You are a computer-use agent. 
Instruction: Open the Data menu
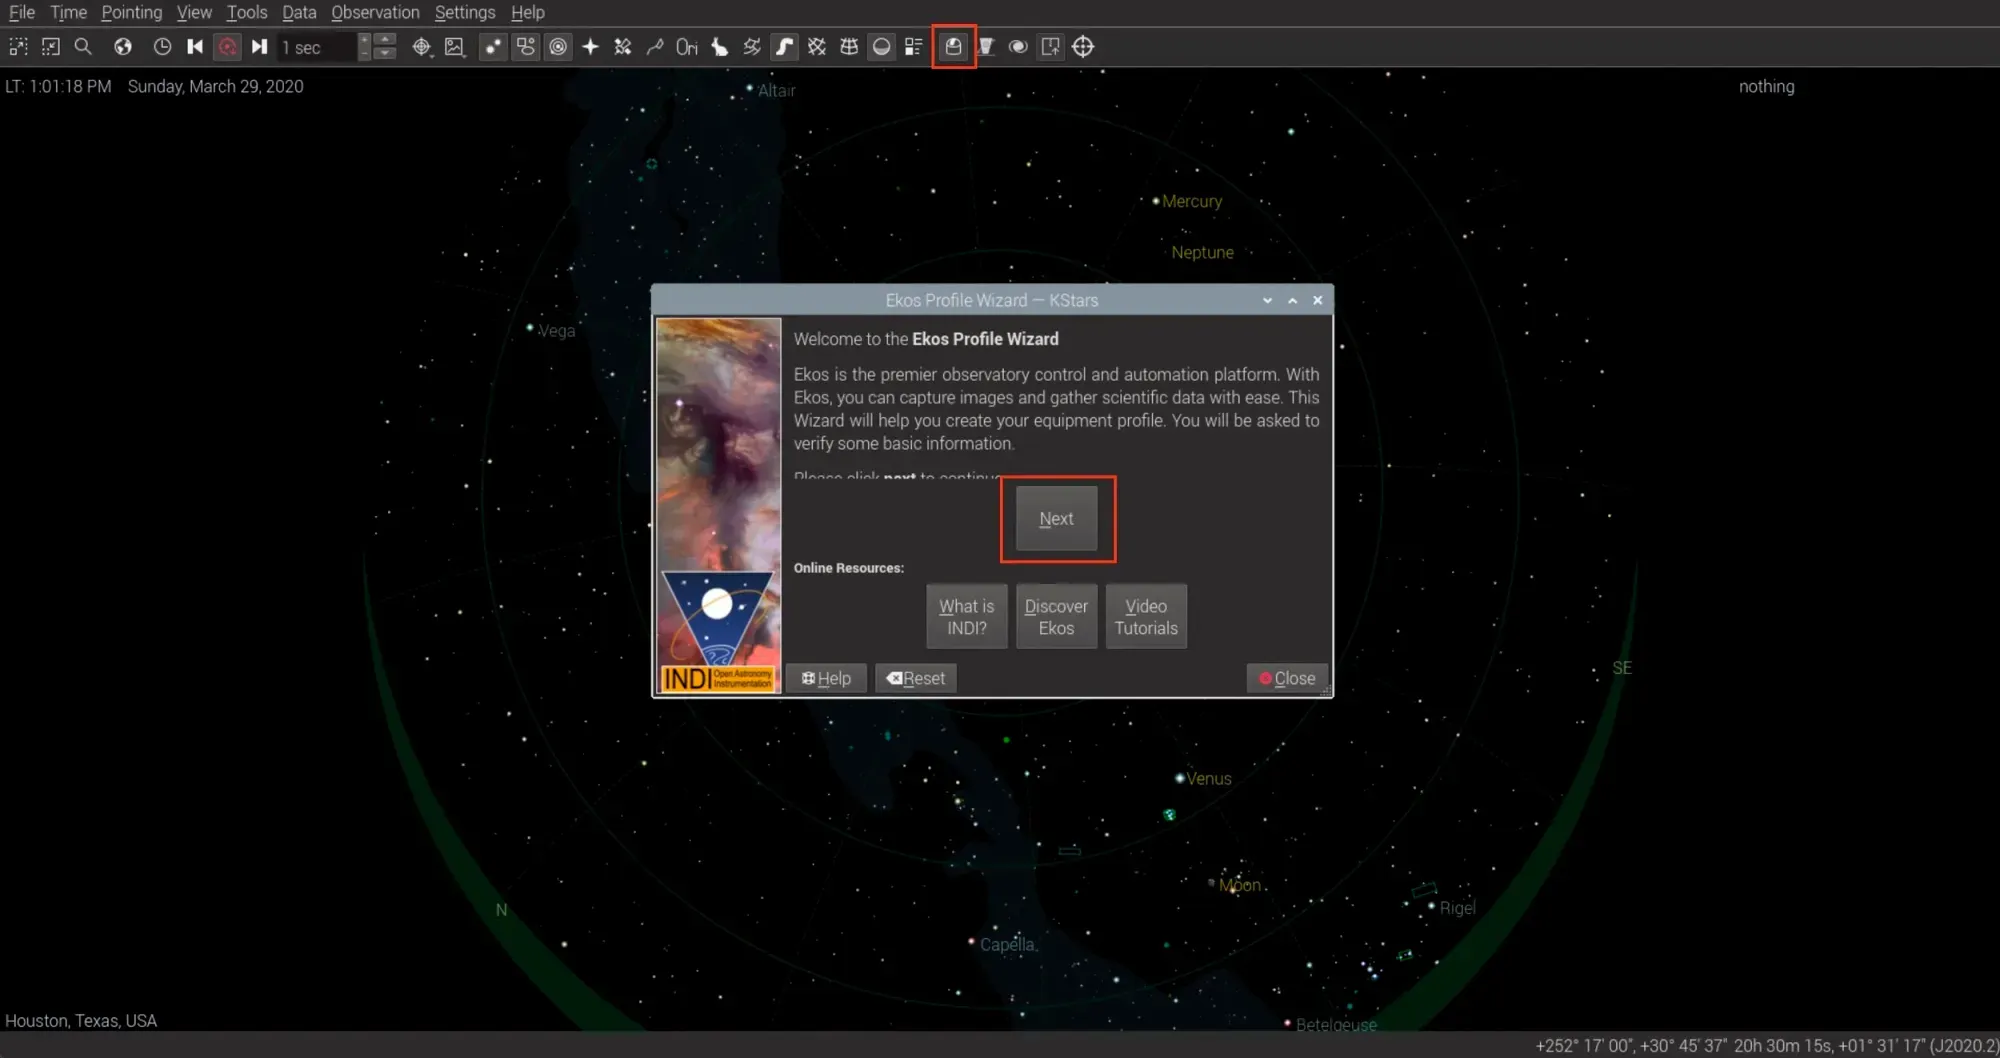tap(299, 13)
